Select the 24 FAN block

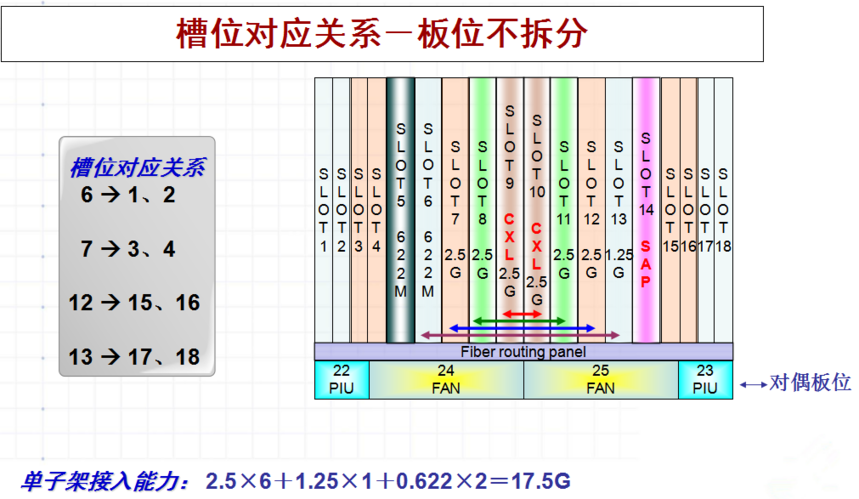coord(446,380)
